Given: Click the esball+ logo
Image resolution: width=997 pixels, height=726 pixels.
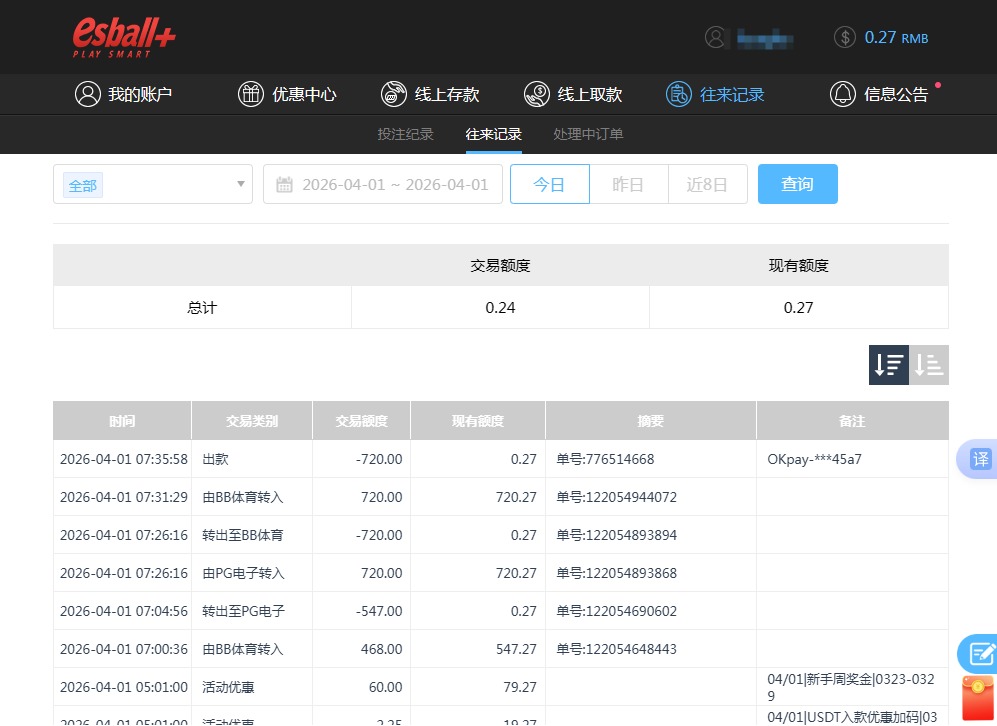Looking at the screenshot, I should click(122, 37).
